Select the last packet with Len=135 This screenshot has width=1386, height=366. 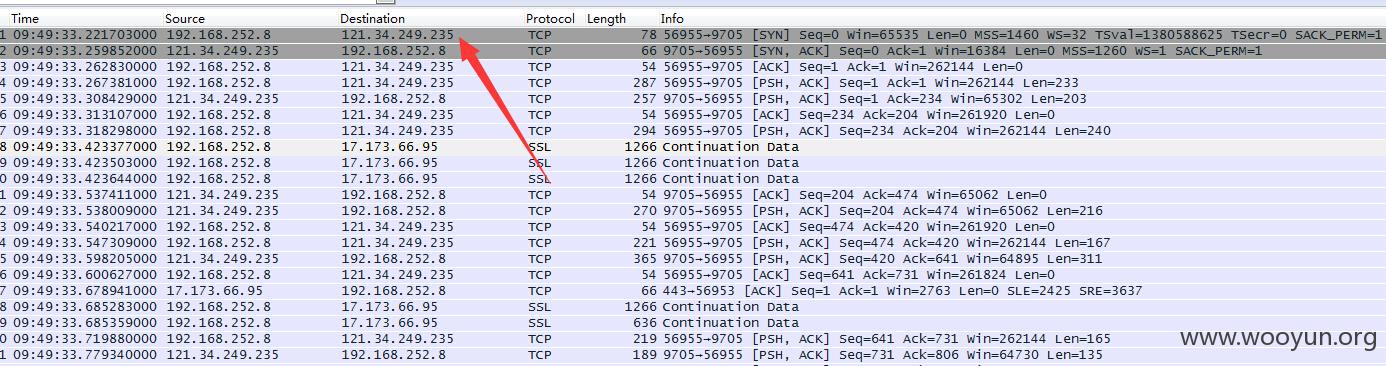point(693,354)
